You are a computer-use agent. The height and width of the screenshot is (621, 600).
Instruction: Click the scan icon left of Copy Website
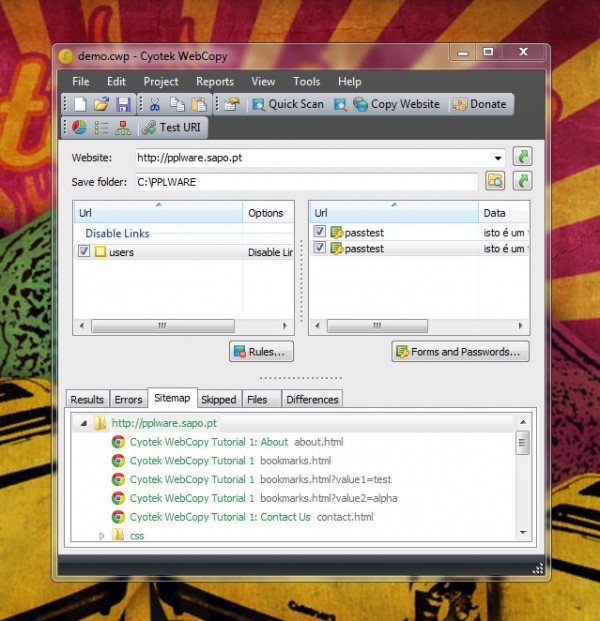click(340, 105)
